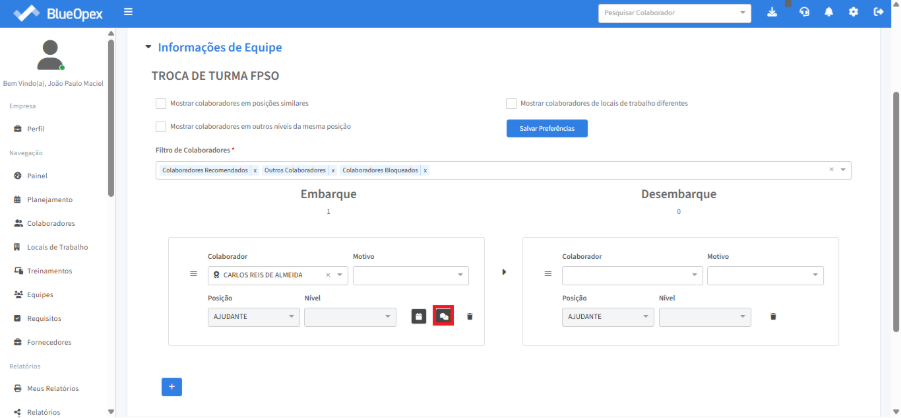Open the settings gear icon
This screenshot has height=418, width=901.
pos(853,12)
